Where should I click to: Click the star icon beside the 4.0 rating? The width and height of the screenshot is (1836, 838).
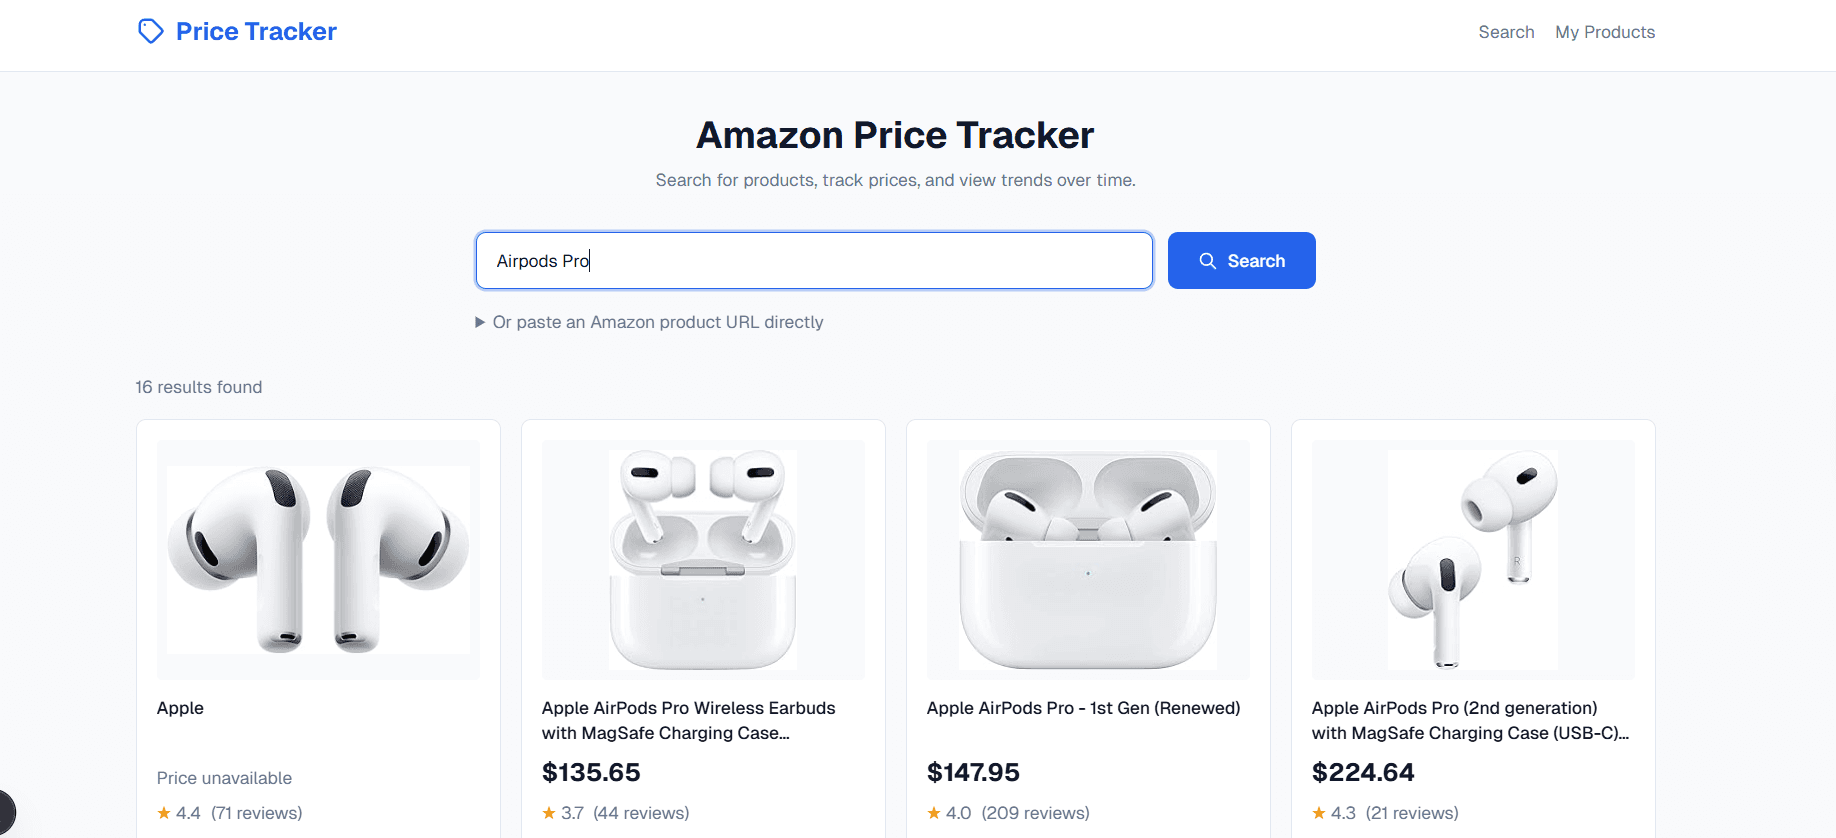(933, 813)
